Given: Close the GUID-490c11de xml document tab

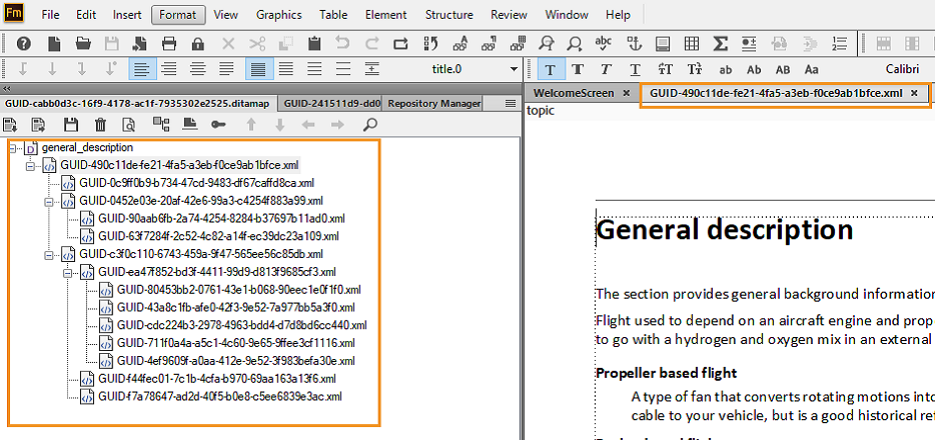Looking at the screenshot, I should [x=913, y=93].
